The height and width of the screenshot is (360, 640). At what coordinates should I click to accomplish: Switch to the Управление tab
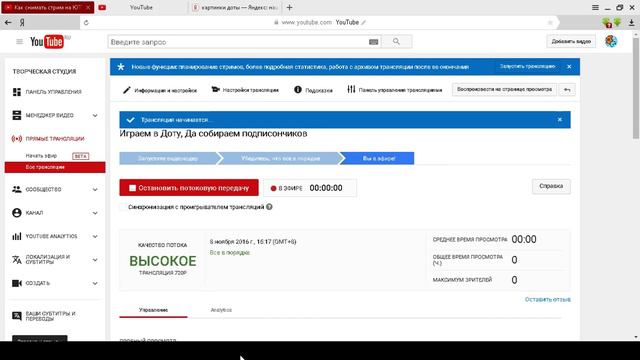pos(153,310)
